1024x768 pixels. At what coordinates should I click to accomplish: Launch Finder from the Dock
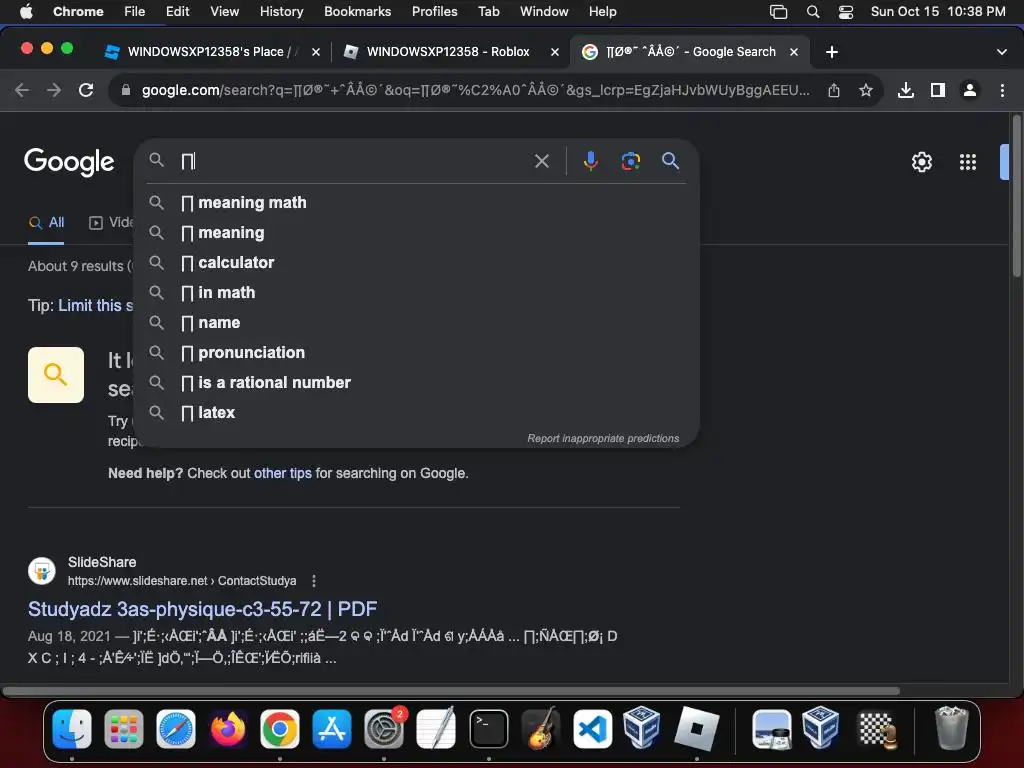[72, 728]
